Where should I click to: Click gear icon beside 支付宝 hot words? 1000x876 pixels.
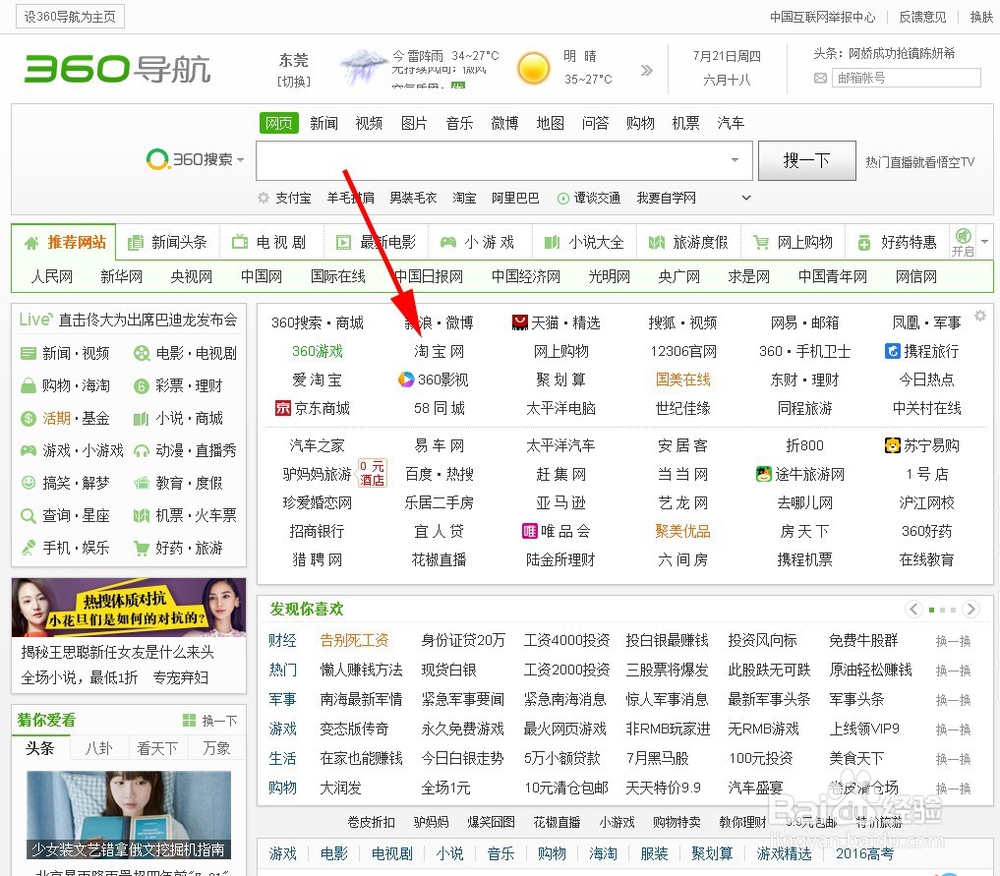point(263,198)
